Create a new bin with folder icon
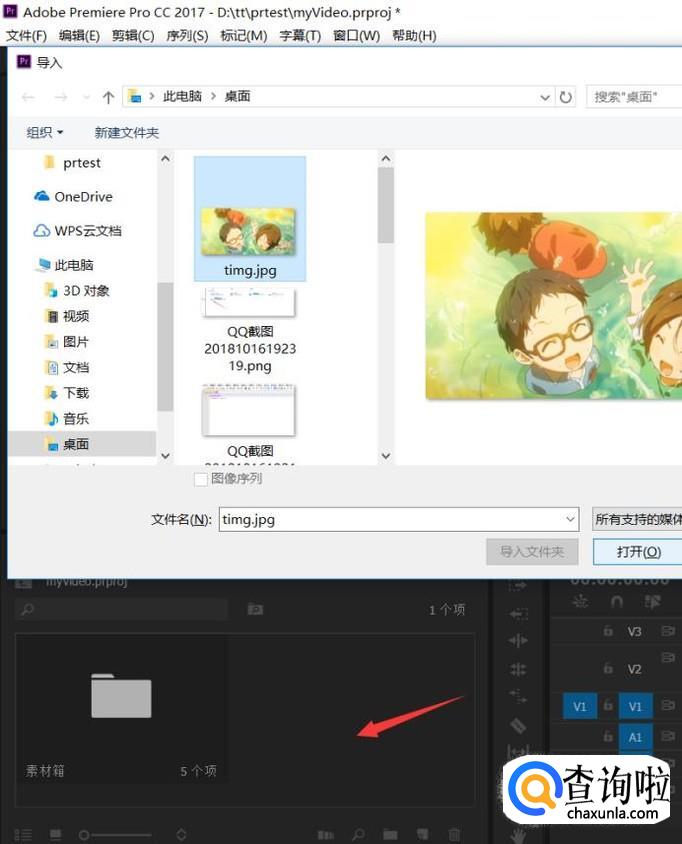The width and height of the screenshot is (682, 844). 390,835
